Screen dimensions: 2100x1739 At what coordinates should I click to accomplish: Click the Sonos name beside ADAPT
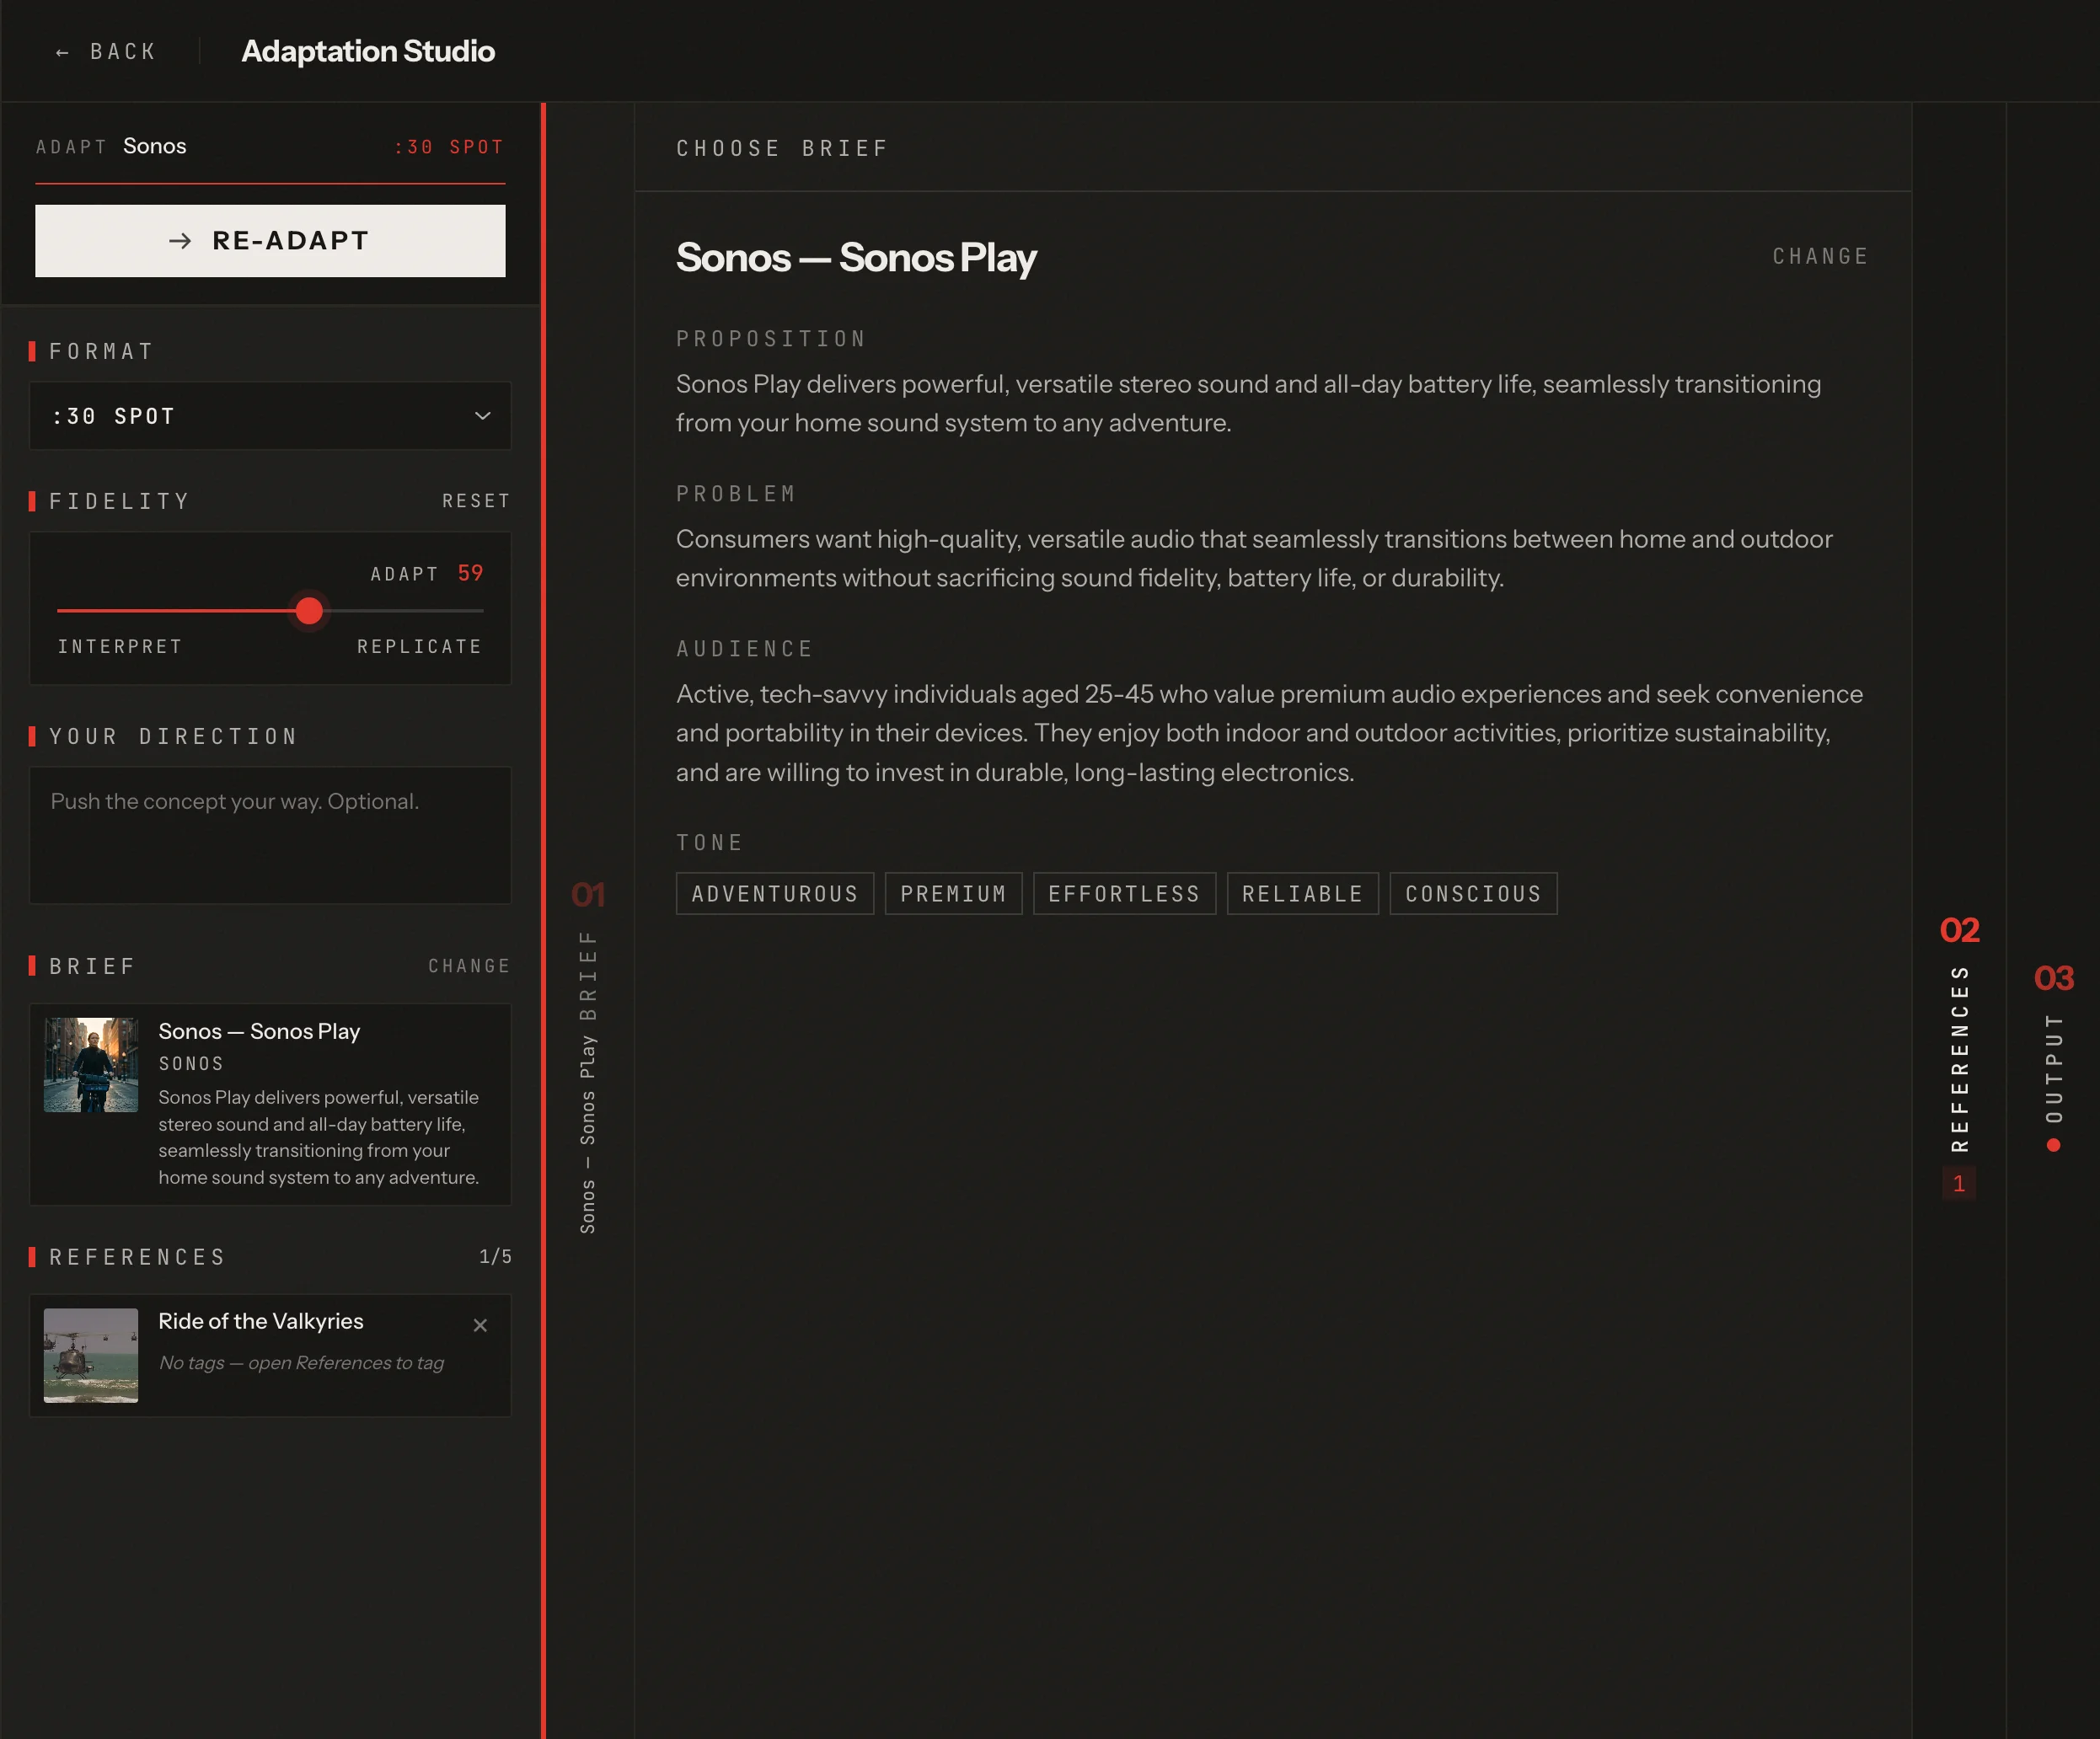155,146
